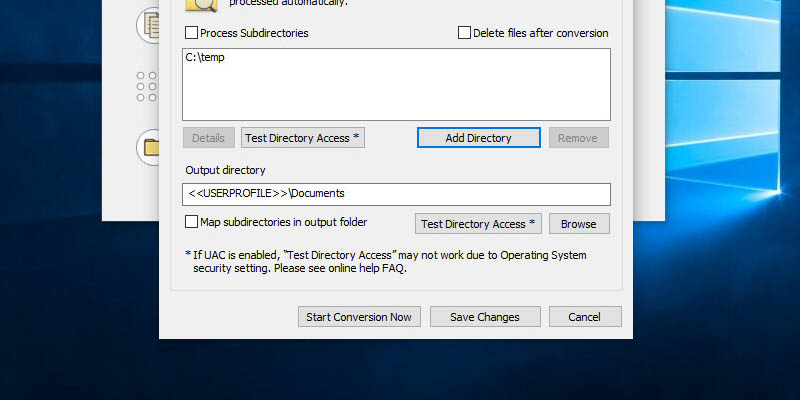Click the Output directory text field
This screenshot has height=400, width=800.
[396, 194]
